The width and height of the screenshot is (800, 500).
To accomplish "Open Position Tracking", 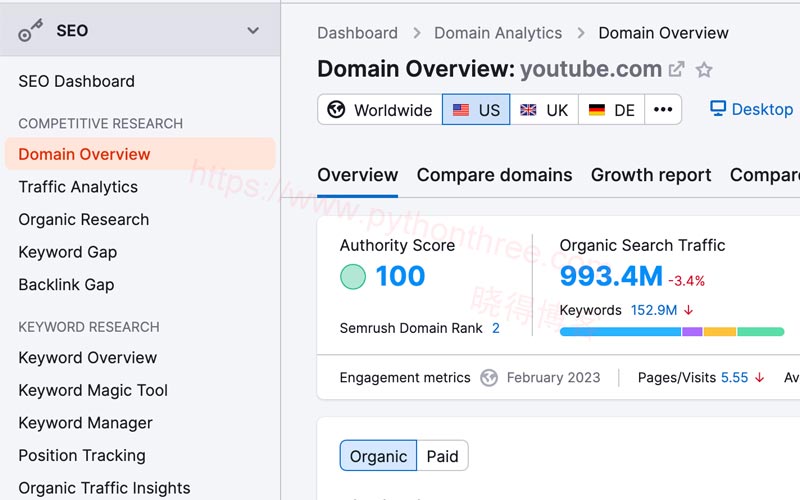I will 82,456.
